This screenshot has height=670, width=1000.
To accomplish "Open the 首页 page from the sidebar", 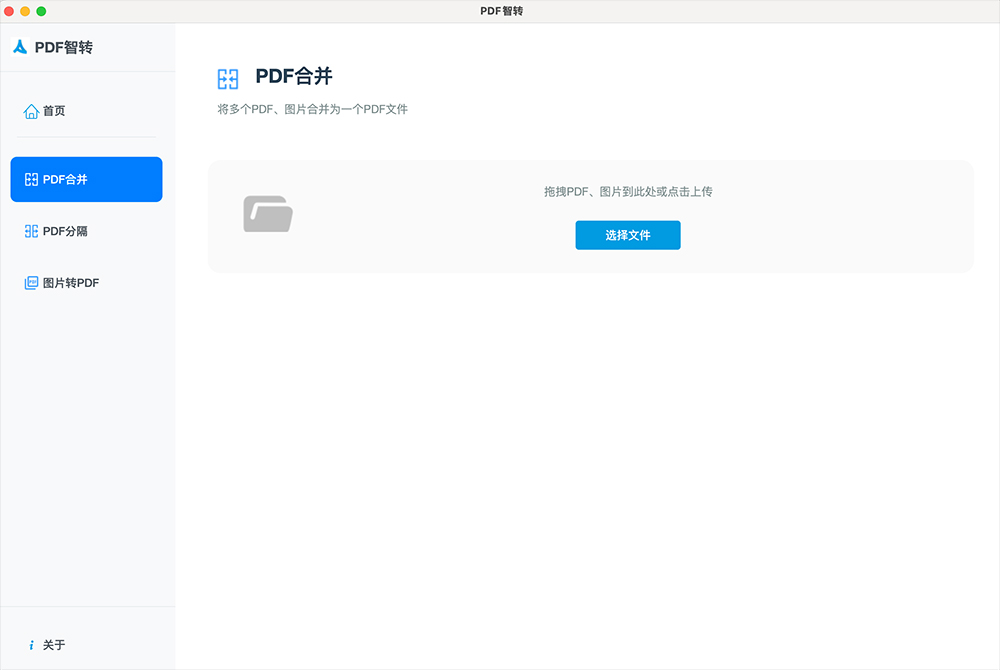I will pos(52,111).
